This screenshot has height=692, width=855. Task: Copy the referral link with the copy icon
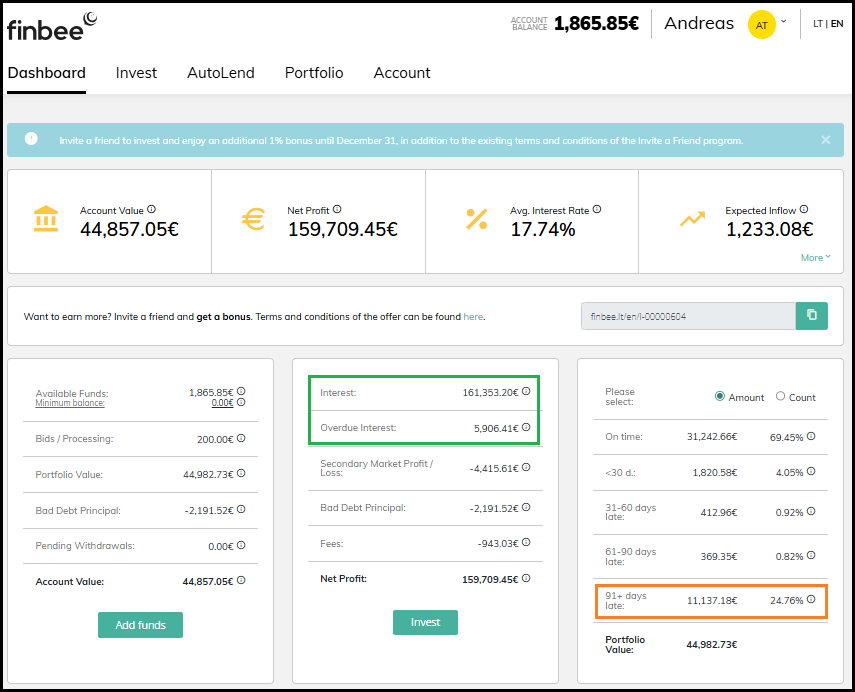point(811,316)
